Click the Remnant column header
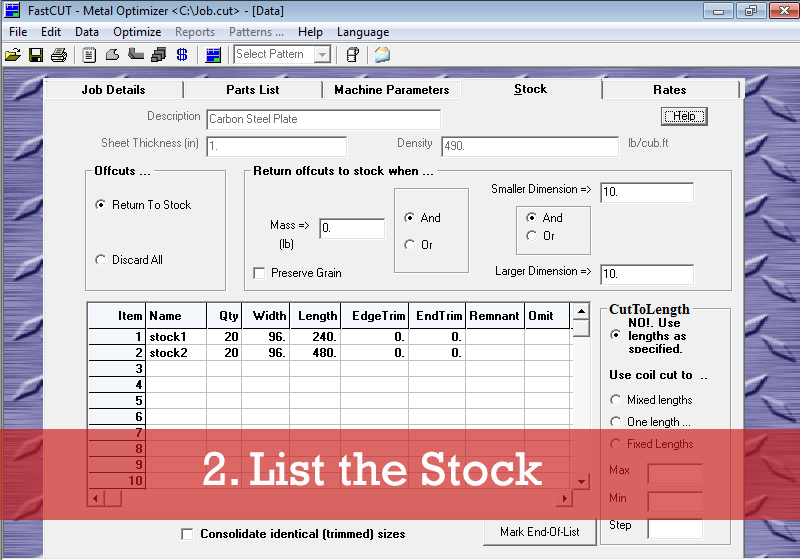Viewport: 800px width, 560px height. point(495,316)
